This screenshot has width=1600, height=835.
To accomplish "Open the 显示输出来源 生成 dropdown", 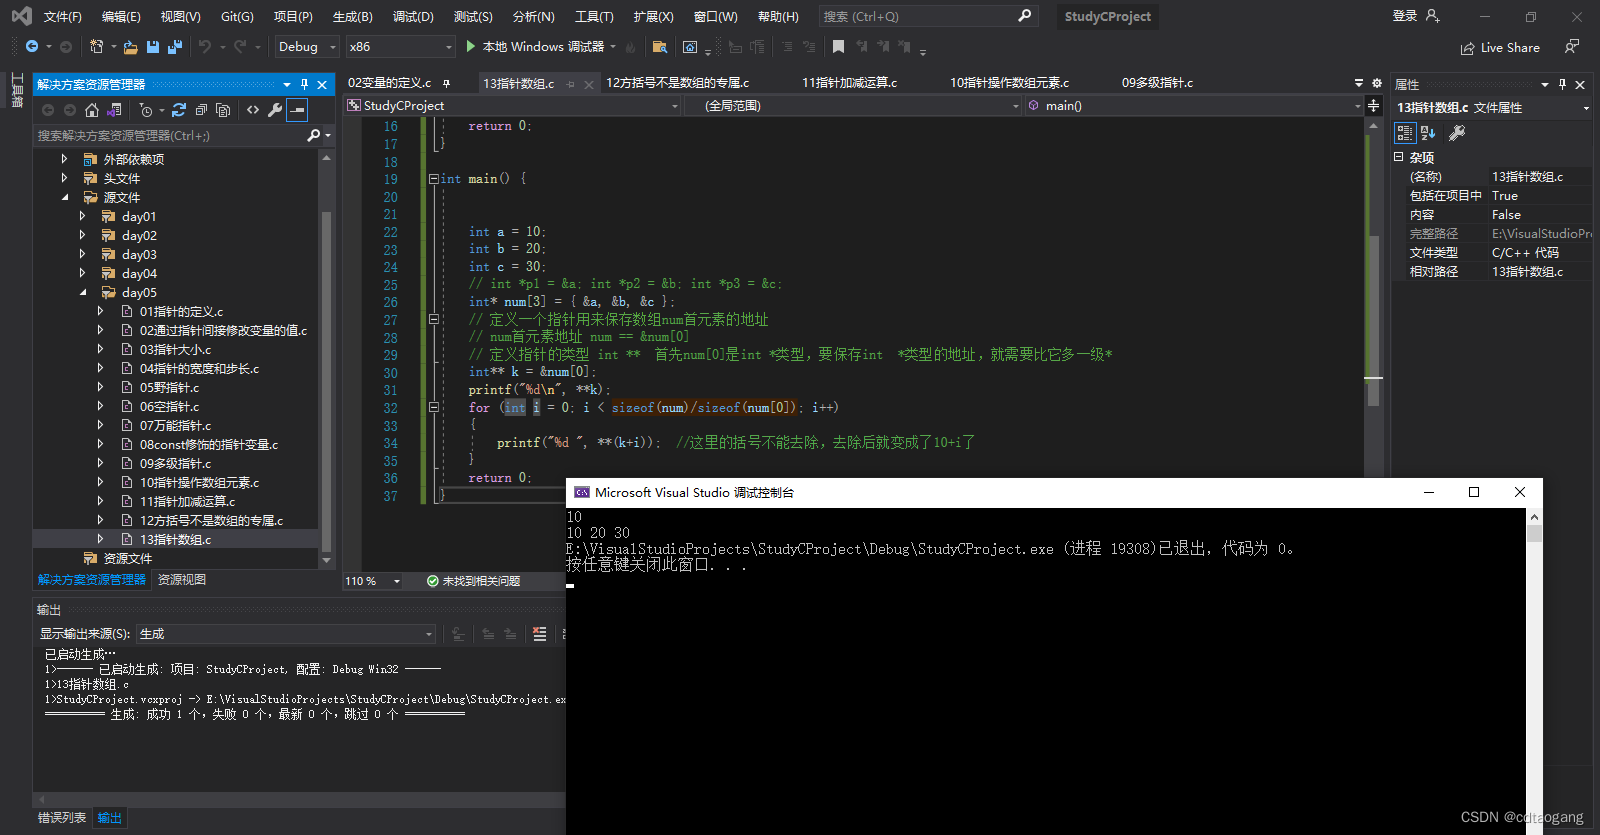I will coord(286,634).
